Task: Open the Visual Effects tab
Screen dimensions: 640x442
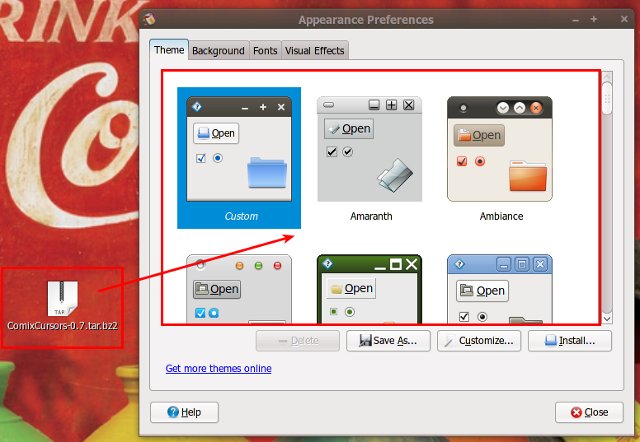Action: tap(315, 51)
